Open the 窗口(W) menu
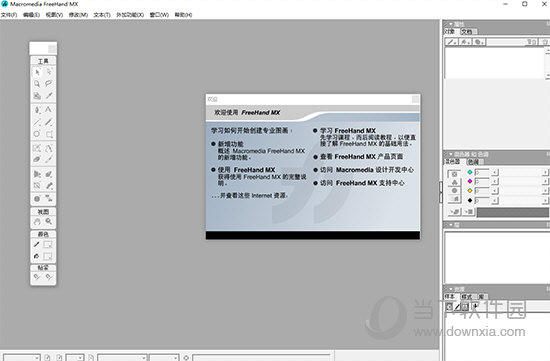This screenshot has width=550, height=361. (x=159, y=15)
